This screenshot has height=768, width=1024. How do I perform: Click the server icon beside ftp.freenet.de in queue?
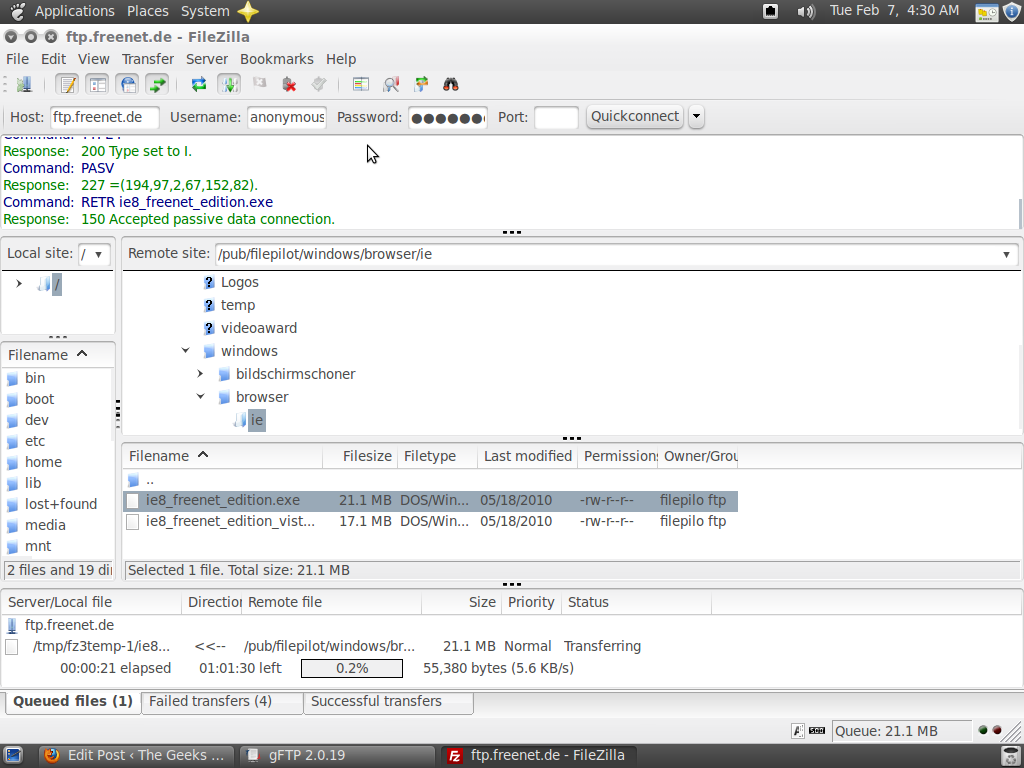pos(12,626)
